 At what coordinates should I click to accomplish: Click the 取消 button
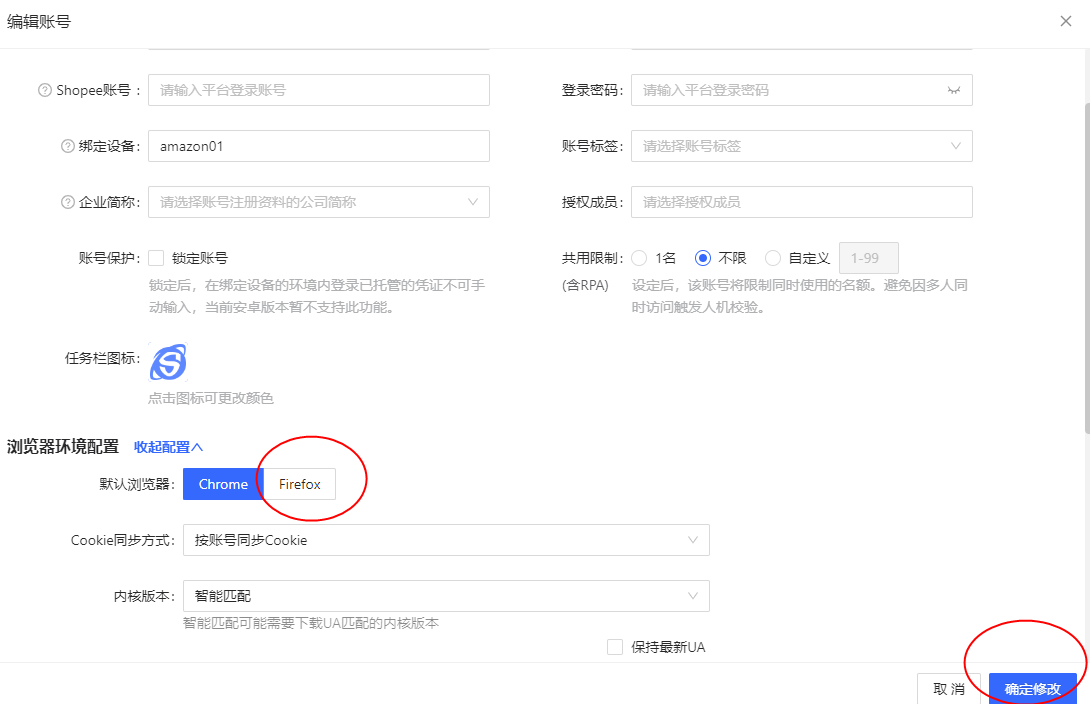click(948, 689)
